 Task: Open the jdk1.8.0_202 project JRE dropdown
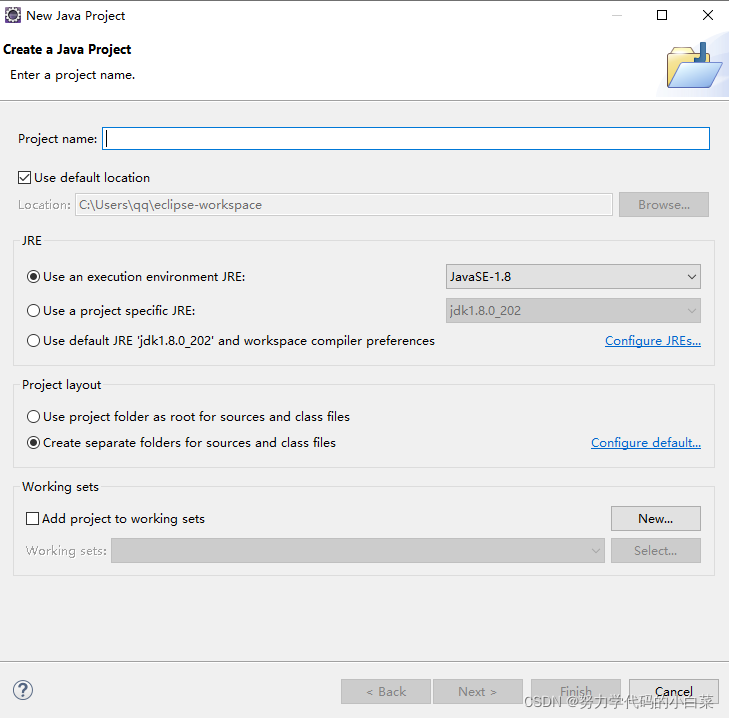(x=573, y=311)
